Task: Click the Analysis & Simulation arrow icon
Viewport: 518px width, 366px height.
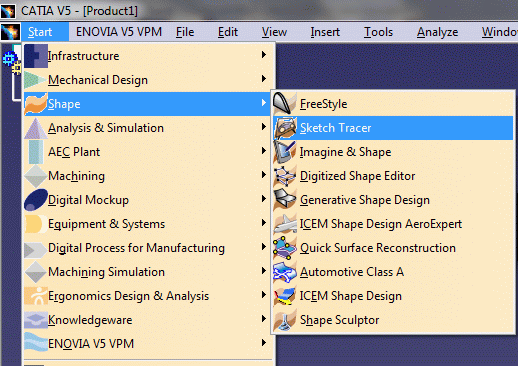Action: tap(35, 128)
